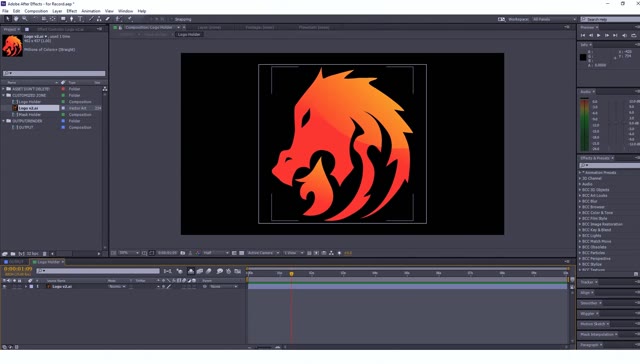Image resolution: width=640 pixels, height=364 pixels.
Task: Select the Mask Holder composition item
Action: point(29,115)
